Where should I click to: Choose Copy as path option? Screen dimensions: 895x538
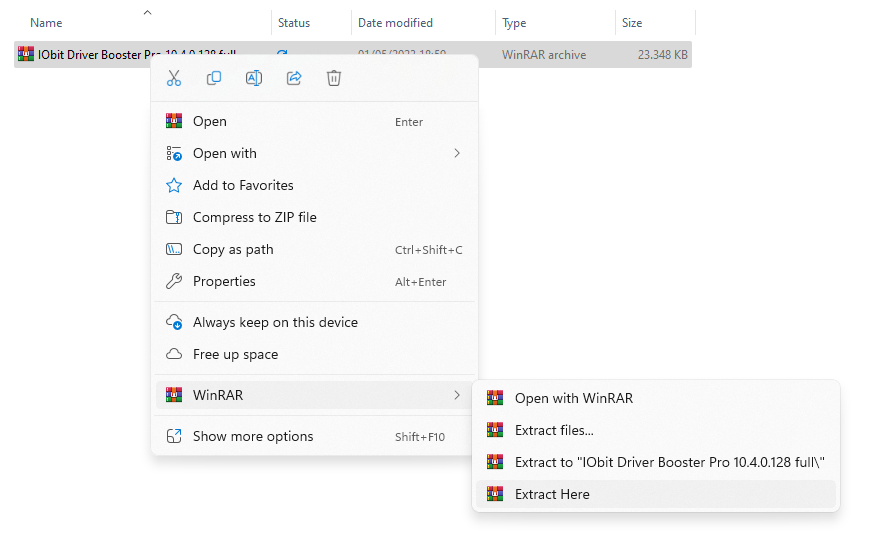click(233, 249)
